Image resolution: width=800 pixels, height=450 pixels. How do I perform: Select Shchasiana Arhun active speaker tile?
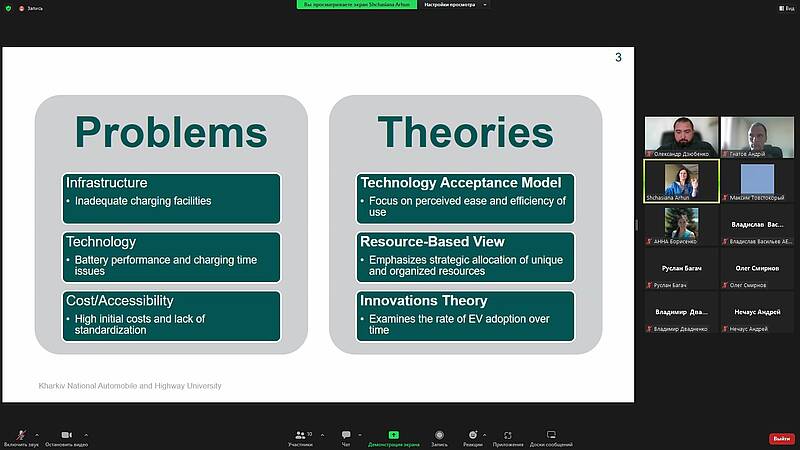[682, 181]
